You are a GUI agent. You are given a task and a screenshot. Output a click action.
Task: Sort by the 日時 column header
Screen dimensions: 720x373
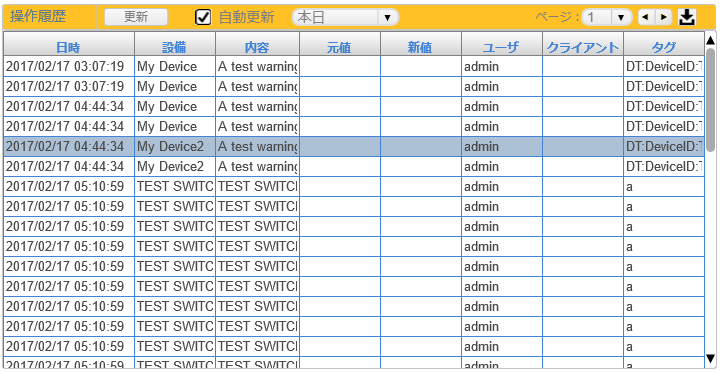pos(68,45)
